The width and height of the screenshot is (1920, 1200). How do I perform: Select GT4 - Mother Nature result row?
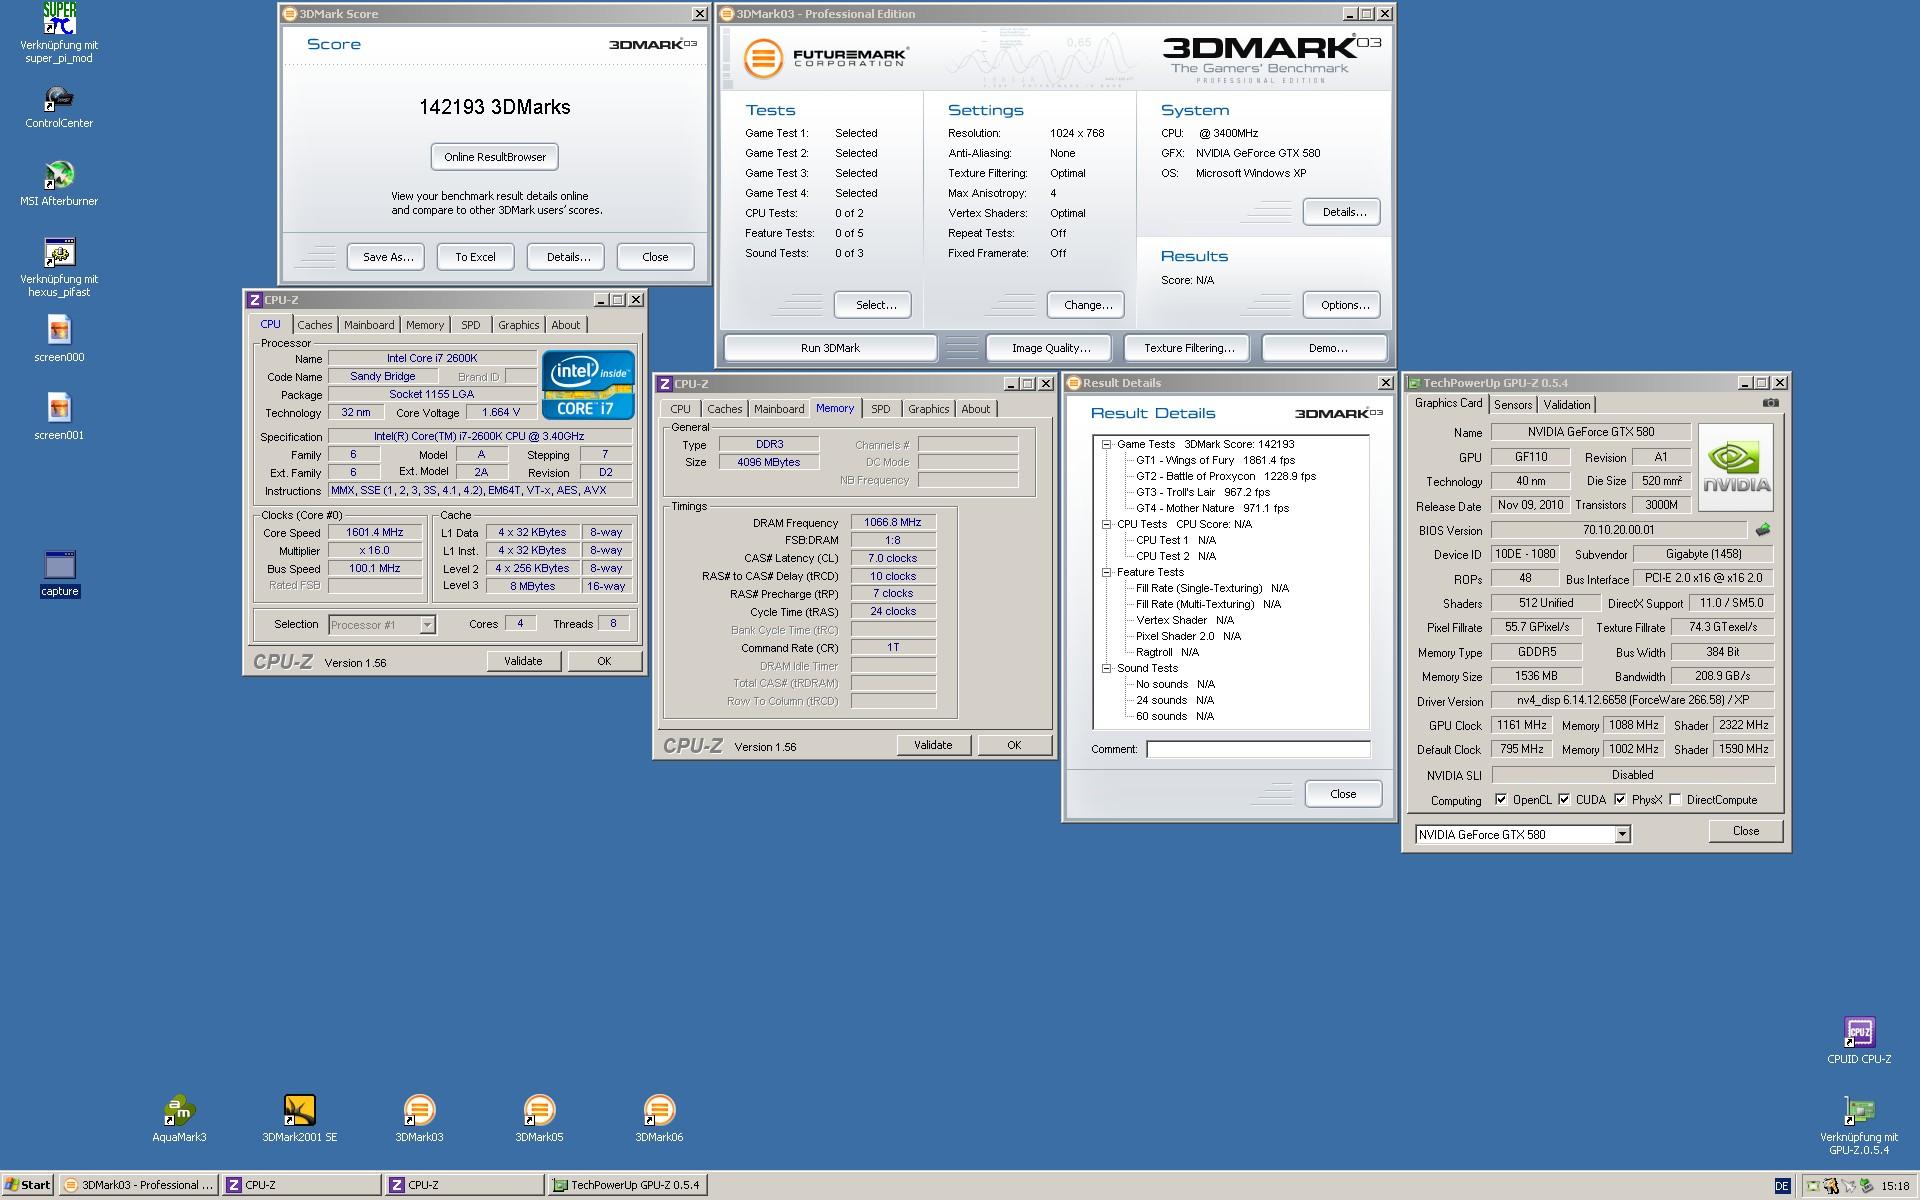click(x=1212, y=508)
